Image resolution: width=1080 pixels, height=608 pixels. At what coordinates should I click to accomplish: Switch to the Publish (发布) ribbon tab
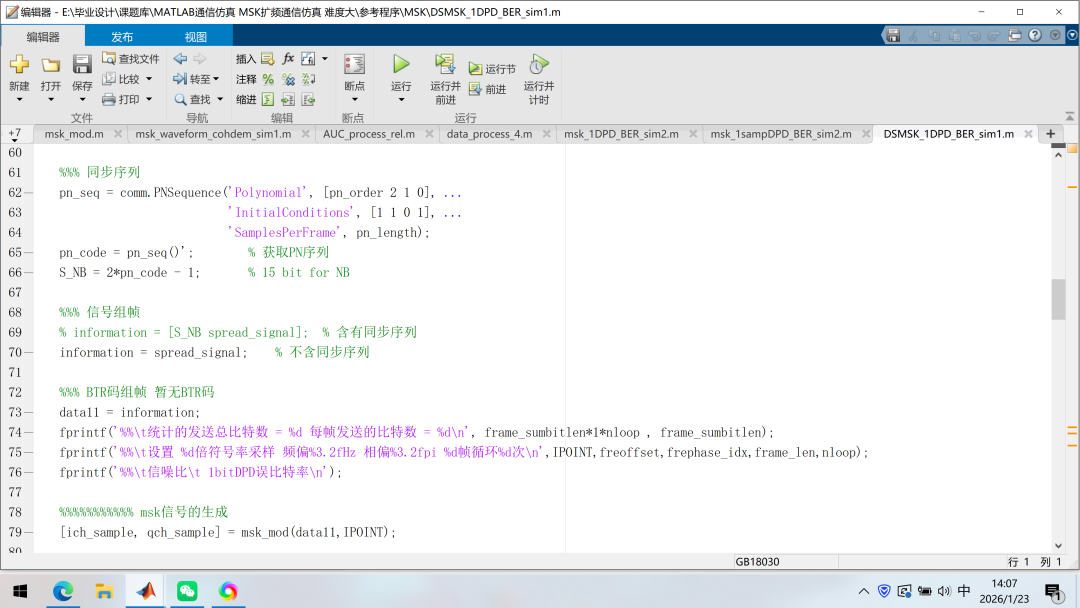click(122, 36)
